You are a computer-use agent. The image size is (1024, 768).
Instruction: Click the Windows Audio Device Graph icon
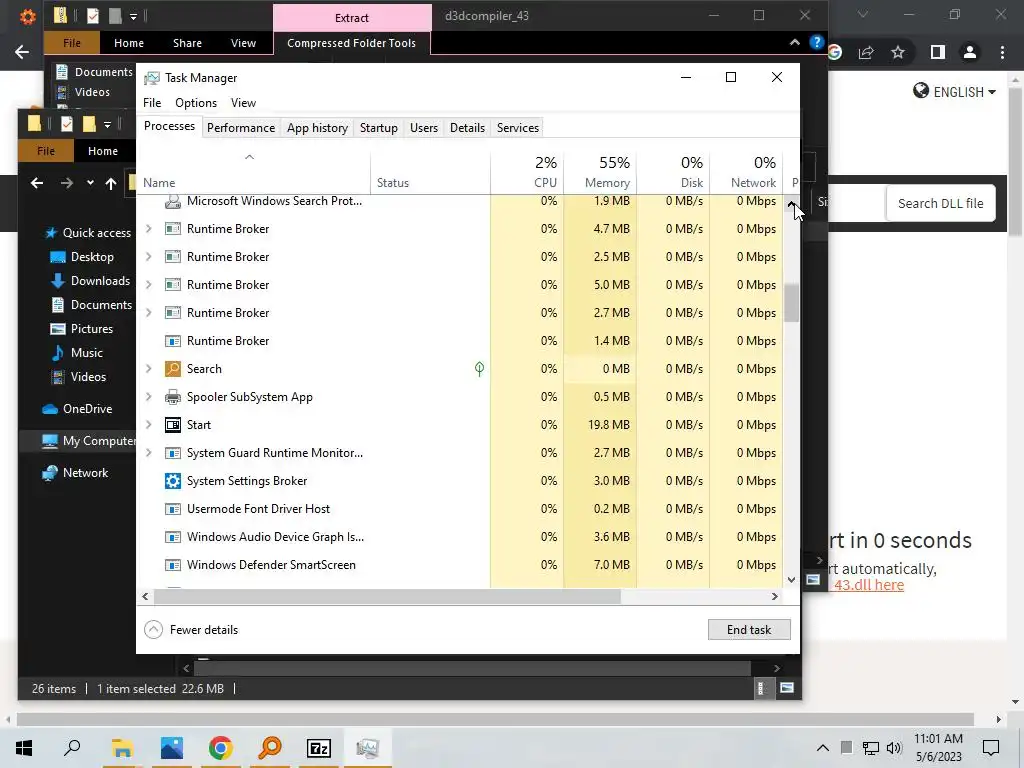[x=172, y=537]
